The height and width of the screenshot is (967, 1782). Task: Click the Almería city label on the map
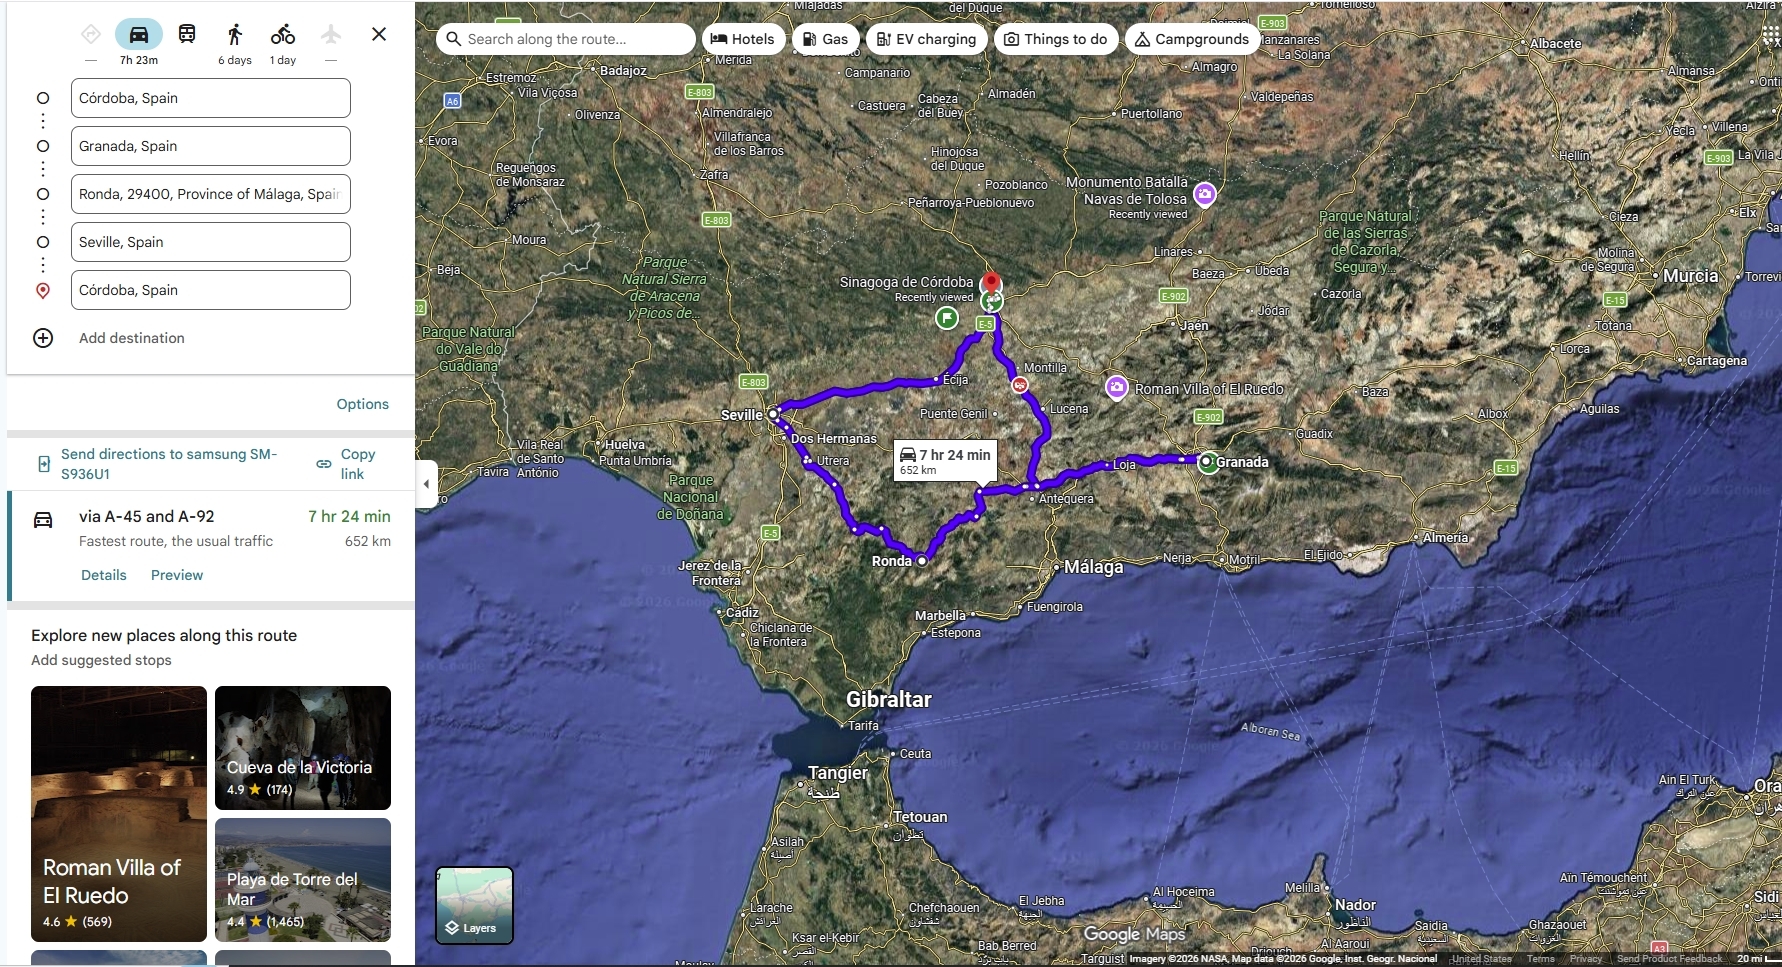[1446, 538]
